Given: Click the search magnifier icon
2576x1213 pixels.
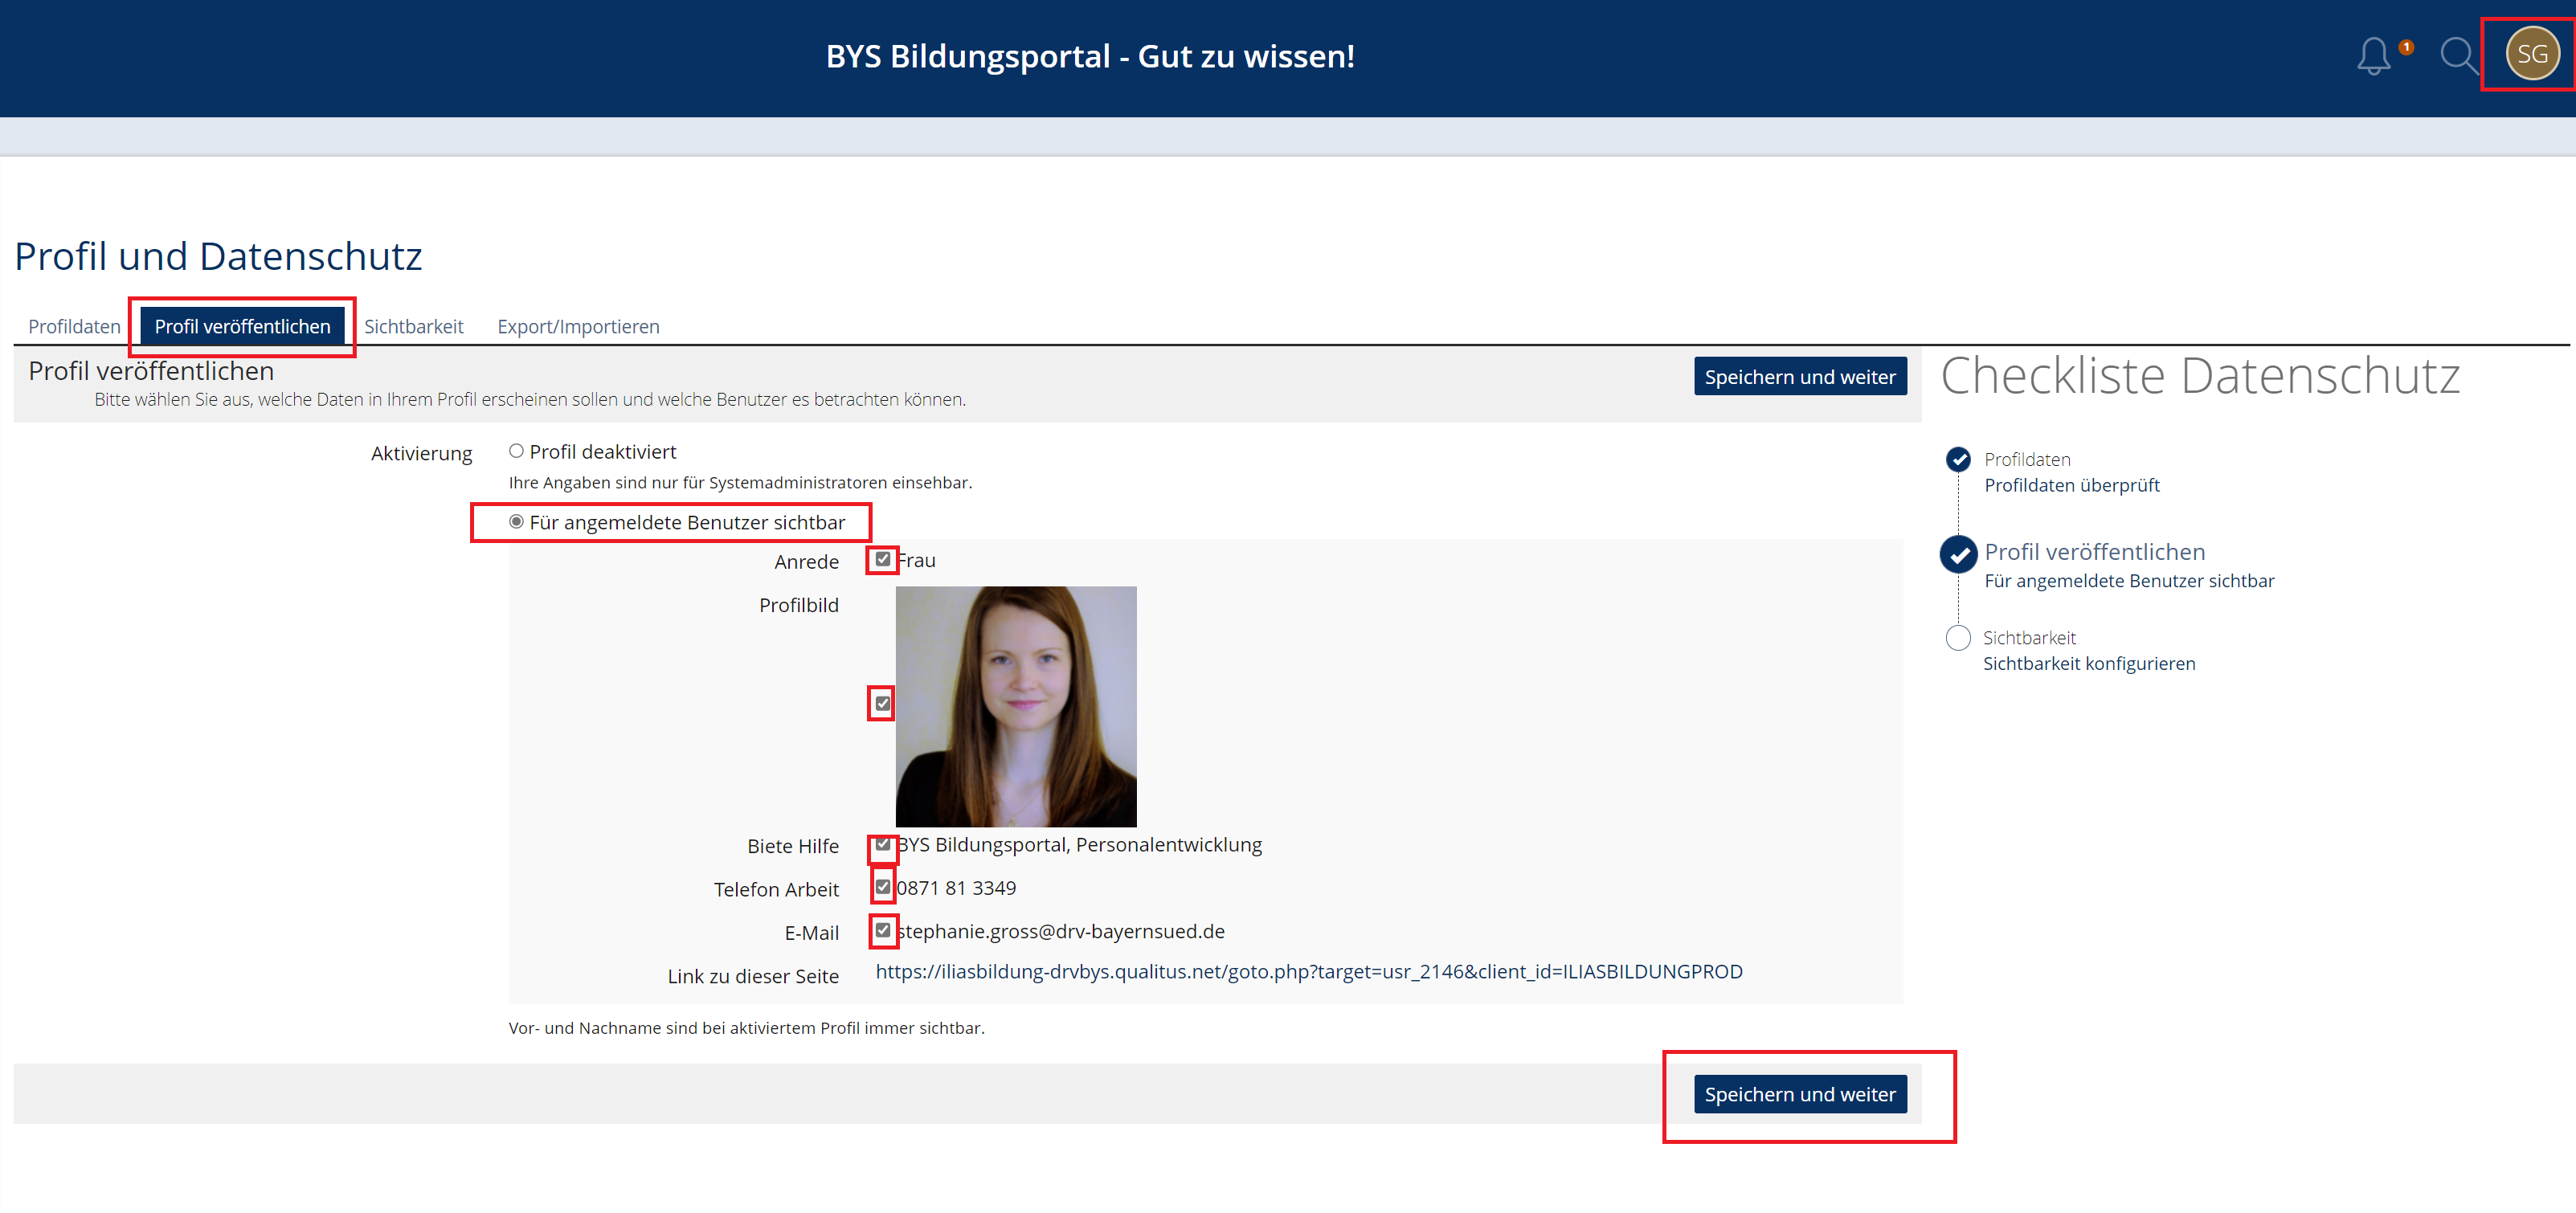Looking at the screenshot, I should [x=2456, y=55].
